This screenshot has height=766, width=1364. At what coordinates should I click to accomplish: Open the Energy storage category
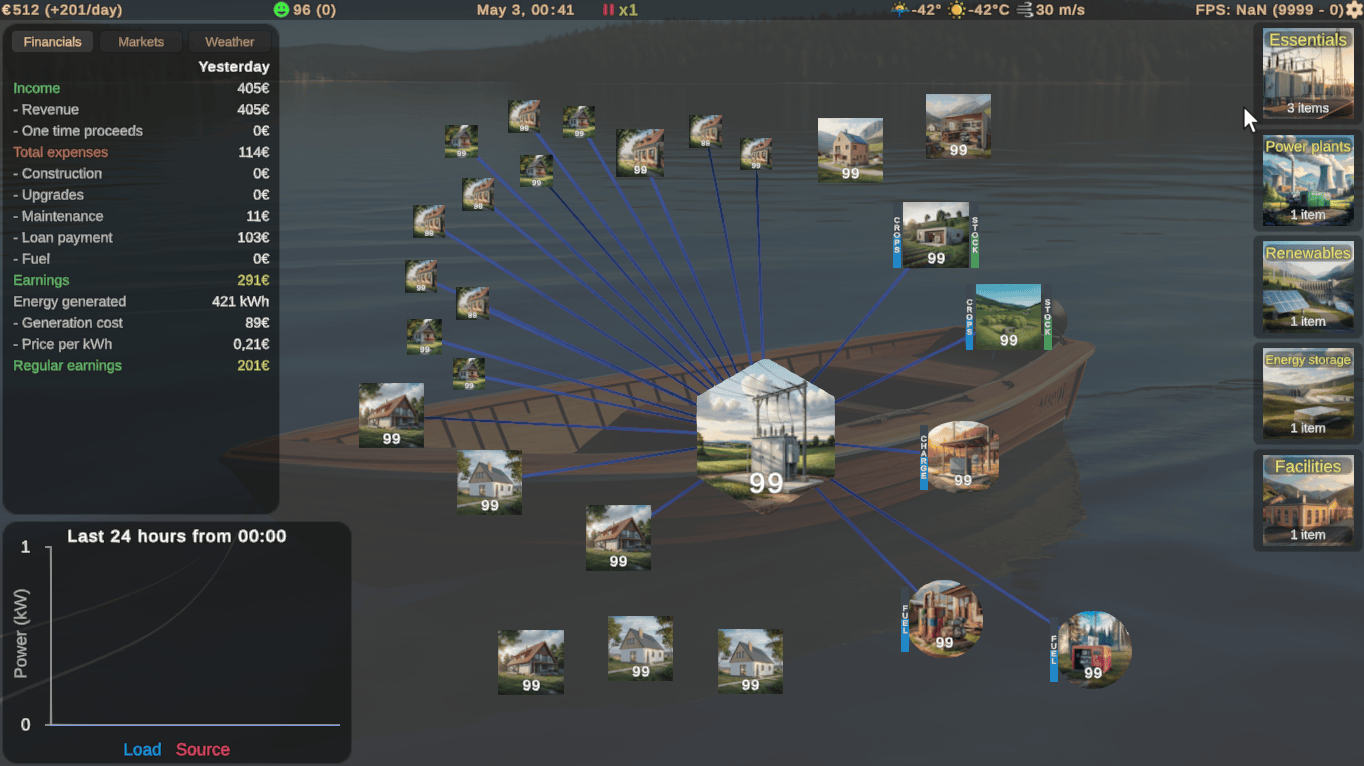coord(1307,395)
